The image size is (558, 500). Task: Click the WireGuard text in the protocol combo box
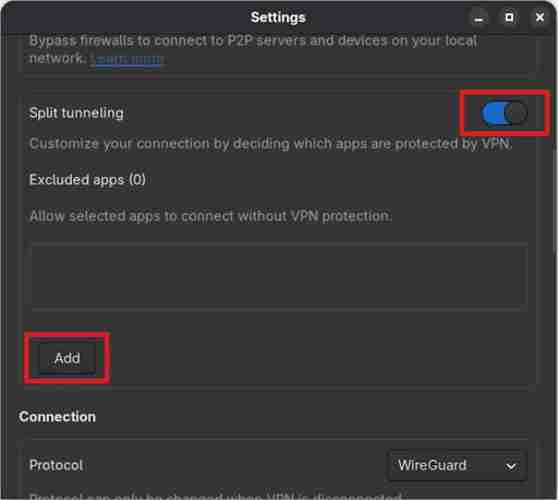coord(432,465)
